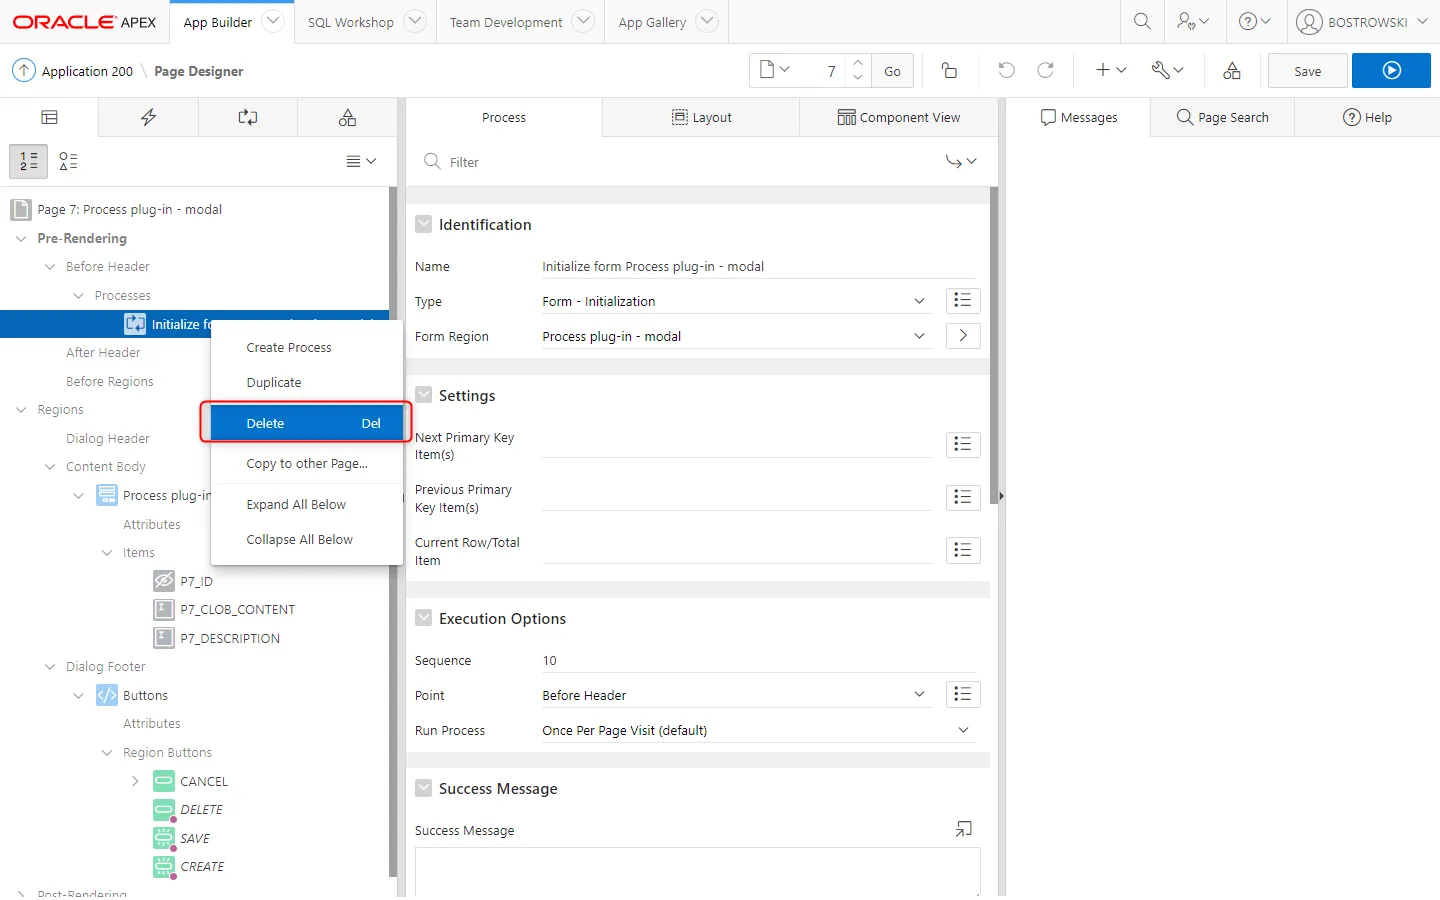Select Delete from the context menu
The width and height of the screenshot is (1440, 900).
tap(306, 424)
